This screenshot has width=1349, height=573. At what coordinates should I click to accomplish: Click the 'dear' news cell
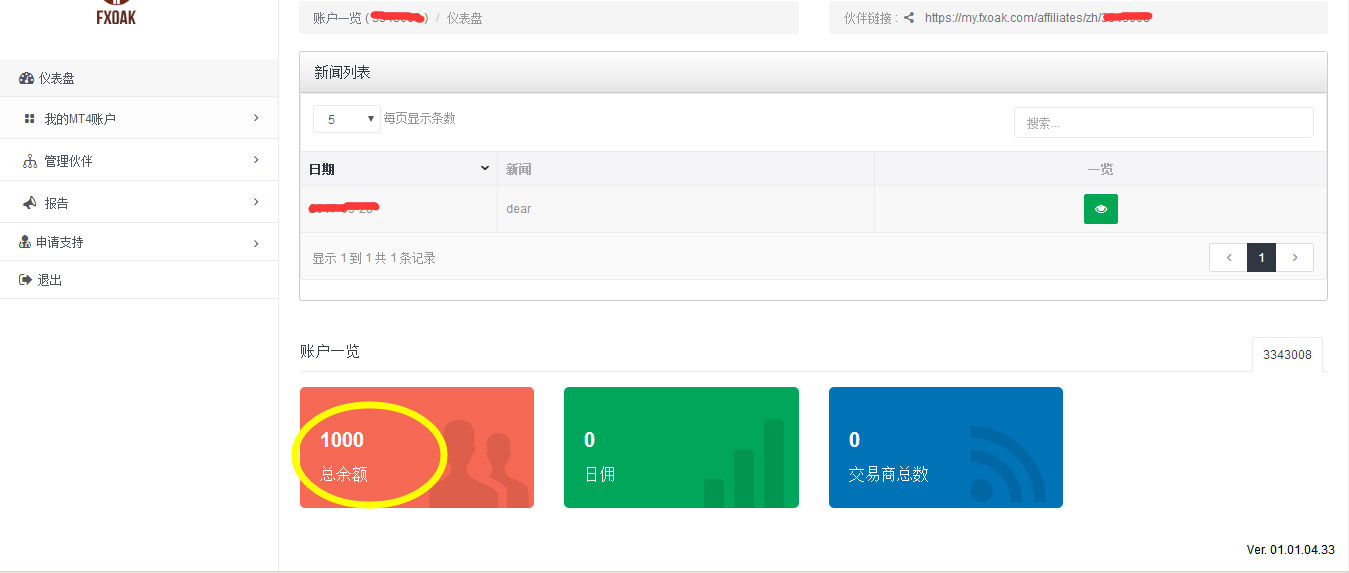click(686, 209)
